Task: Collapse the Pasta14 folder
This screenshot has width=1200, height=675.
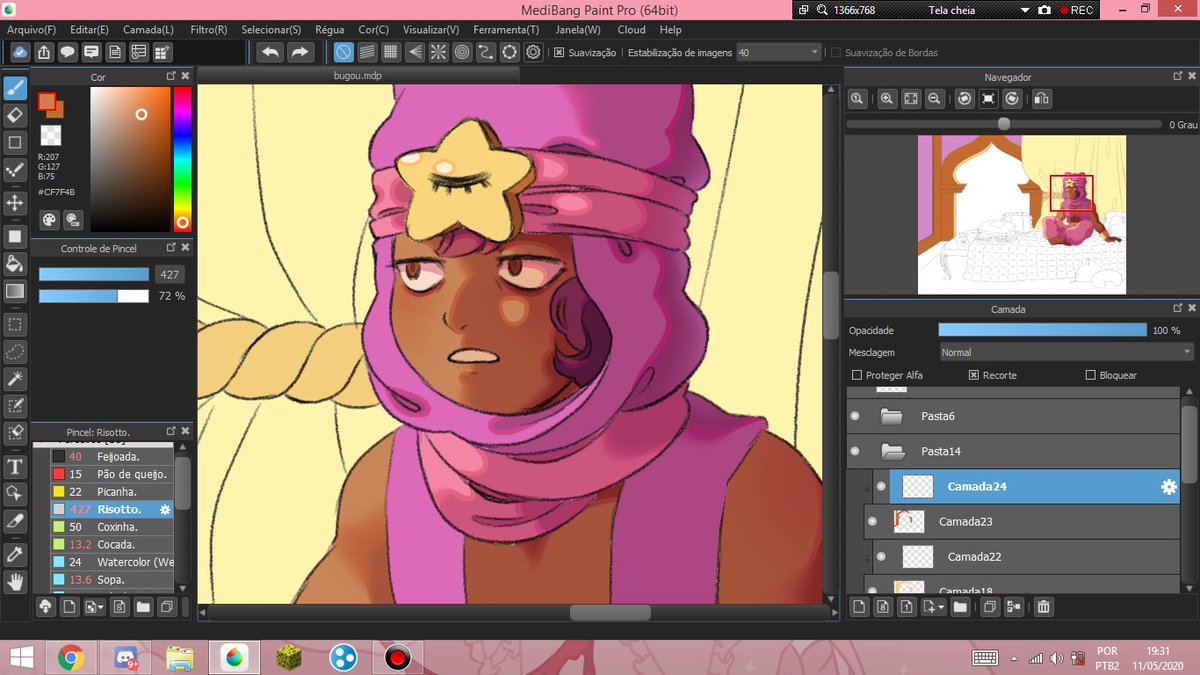Action: click(x=891, y=451)
